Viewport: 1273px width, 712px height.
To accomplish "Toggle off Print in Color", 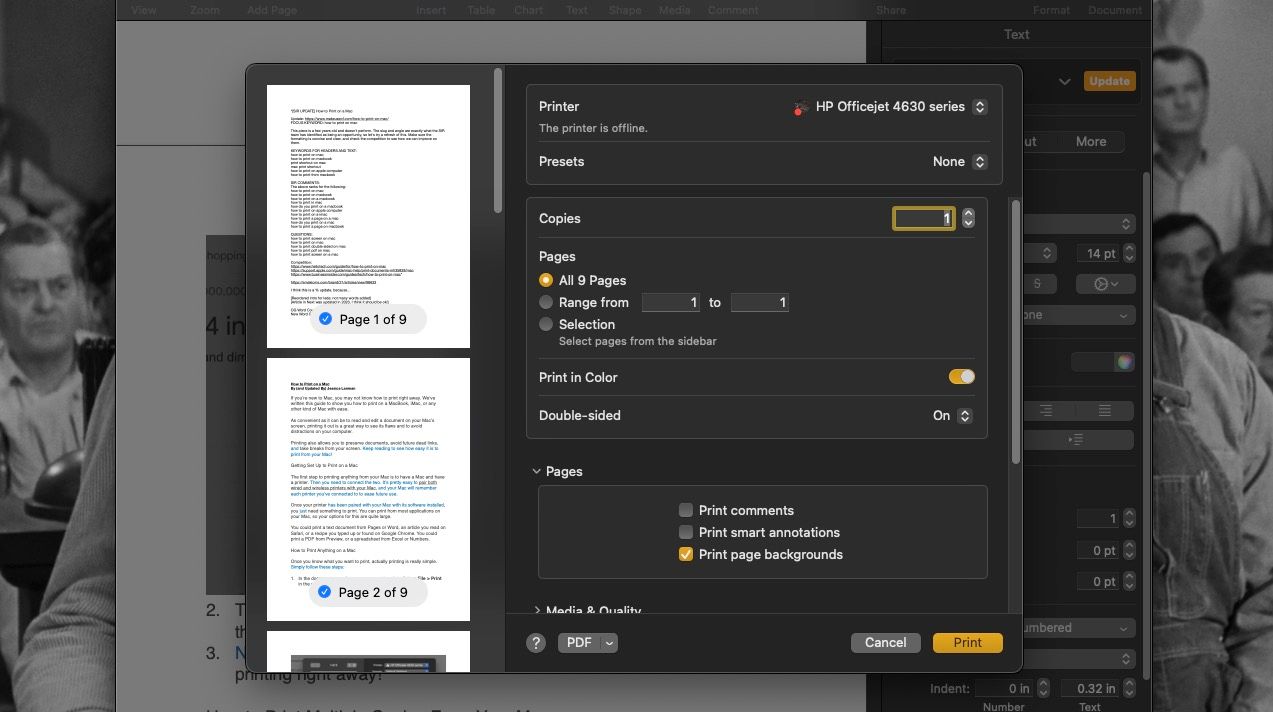I will (959, 376).
